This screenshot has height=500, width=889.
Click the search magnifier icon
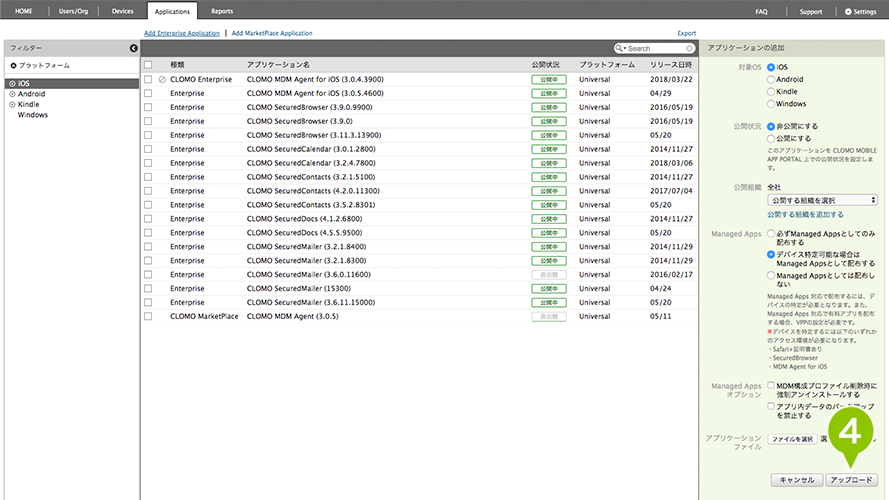pyautogui.click(x=619, y=48)
